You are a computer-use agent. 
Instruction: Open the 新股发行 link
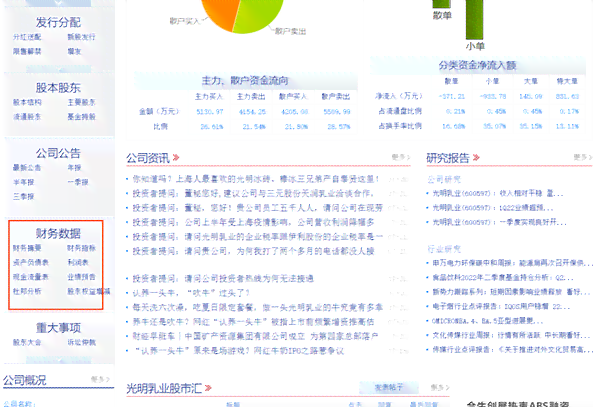81,37
